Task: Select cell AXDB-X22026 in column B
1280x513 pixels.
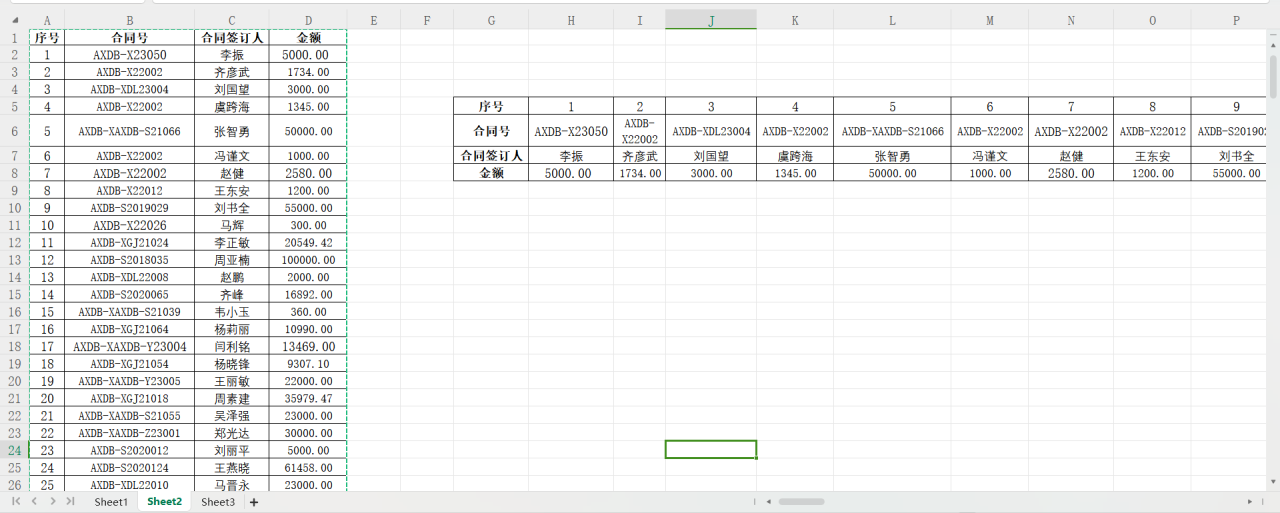Action: (x=130, y=226)
